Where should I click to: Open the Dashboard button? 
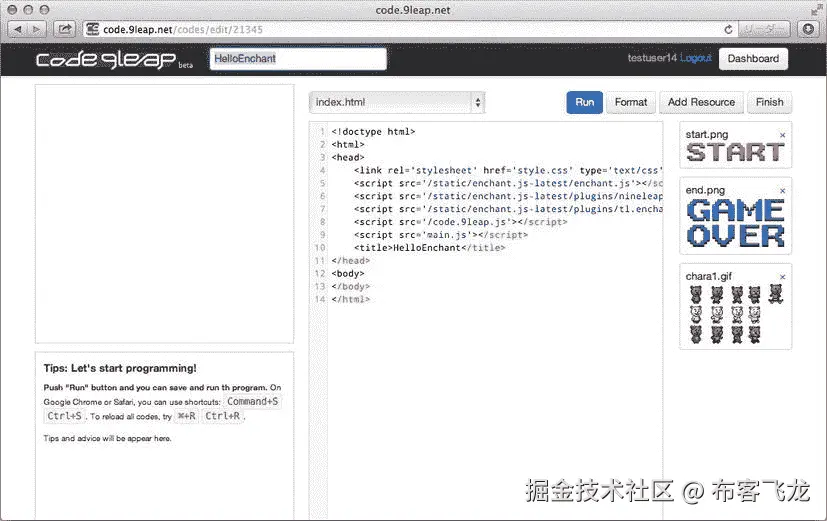pyautogui.click(x=753, y=59)
